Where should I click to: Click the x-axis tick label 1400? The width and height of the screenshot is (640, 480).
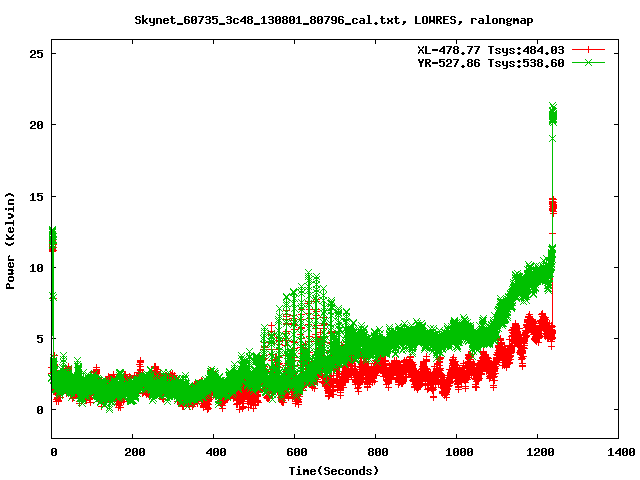point(621,452)
